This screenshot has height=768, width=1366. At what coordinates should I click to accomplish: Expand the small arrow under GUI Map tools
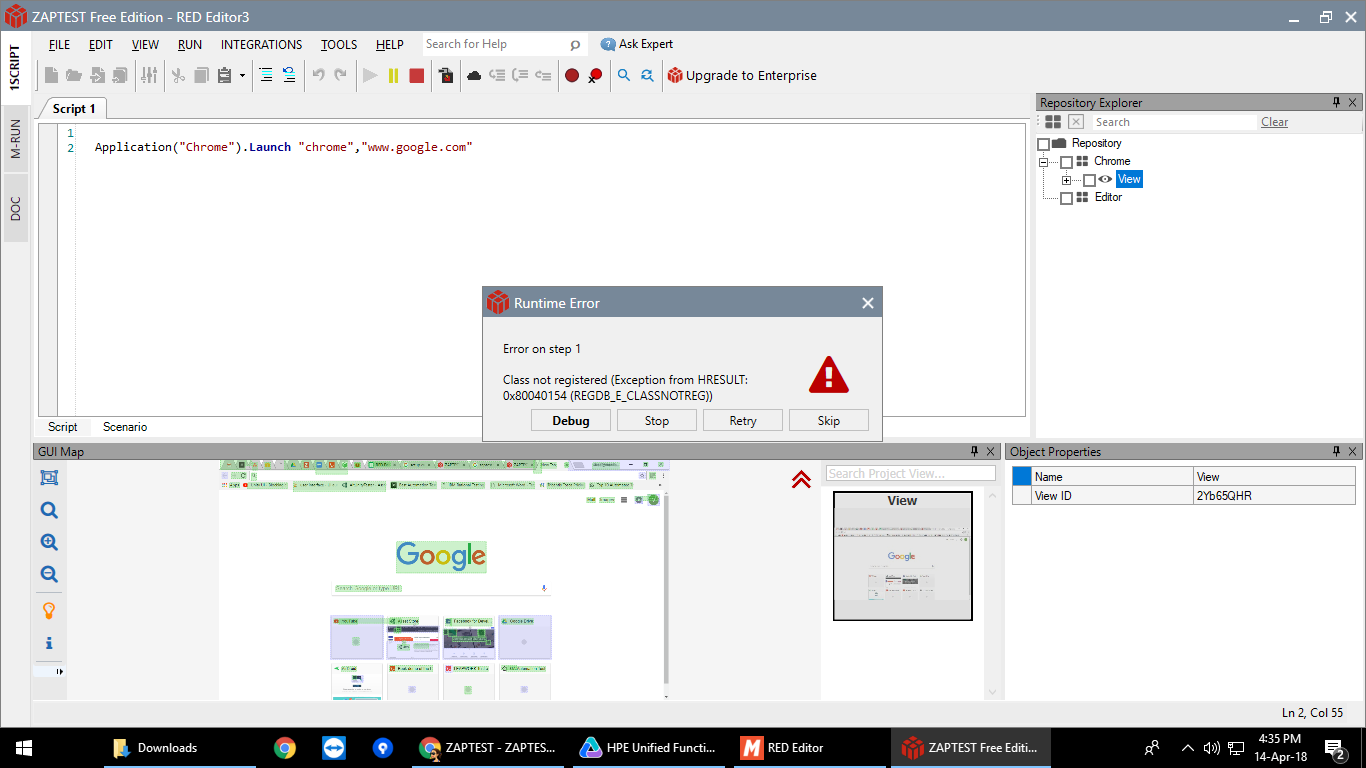(x=60, y=672)
